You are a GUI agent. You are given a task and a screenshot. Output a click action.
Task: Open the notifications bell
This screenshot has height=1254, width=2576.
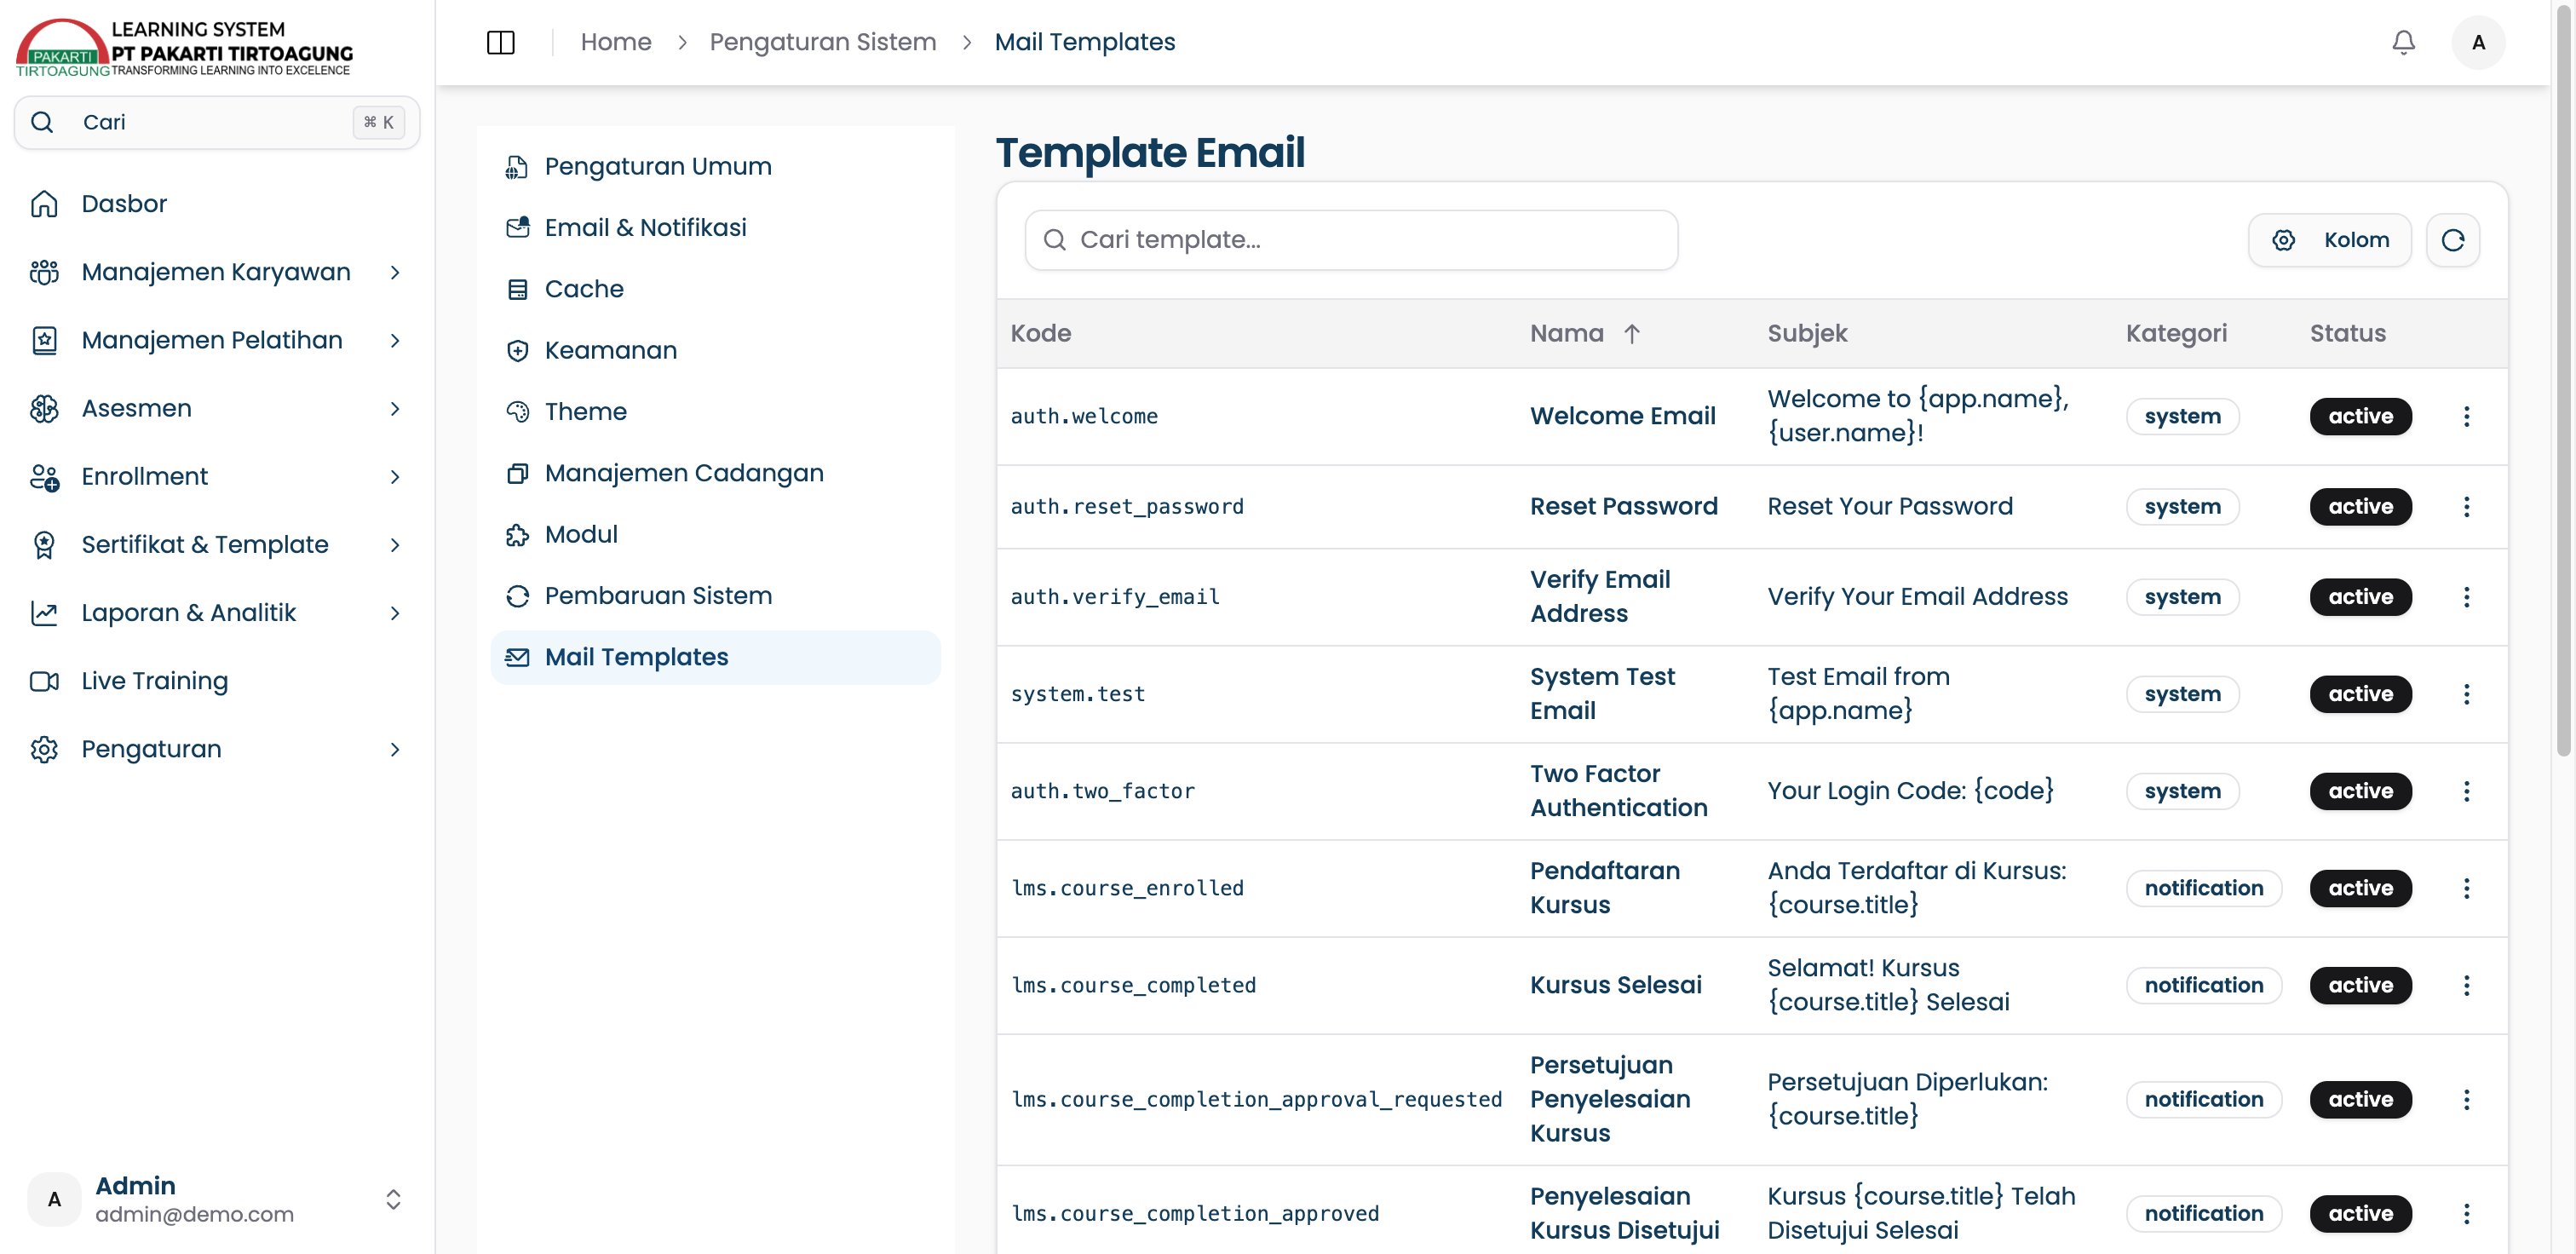tap(2403, 42)
